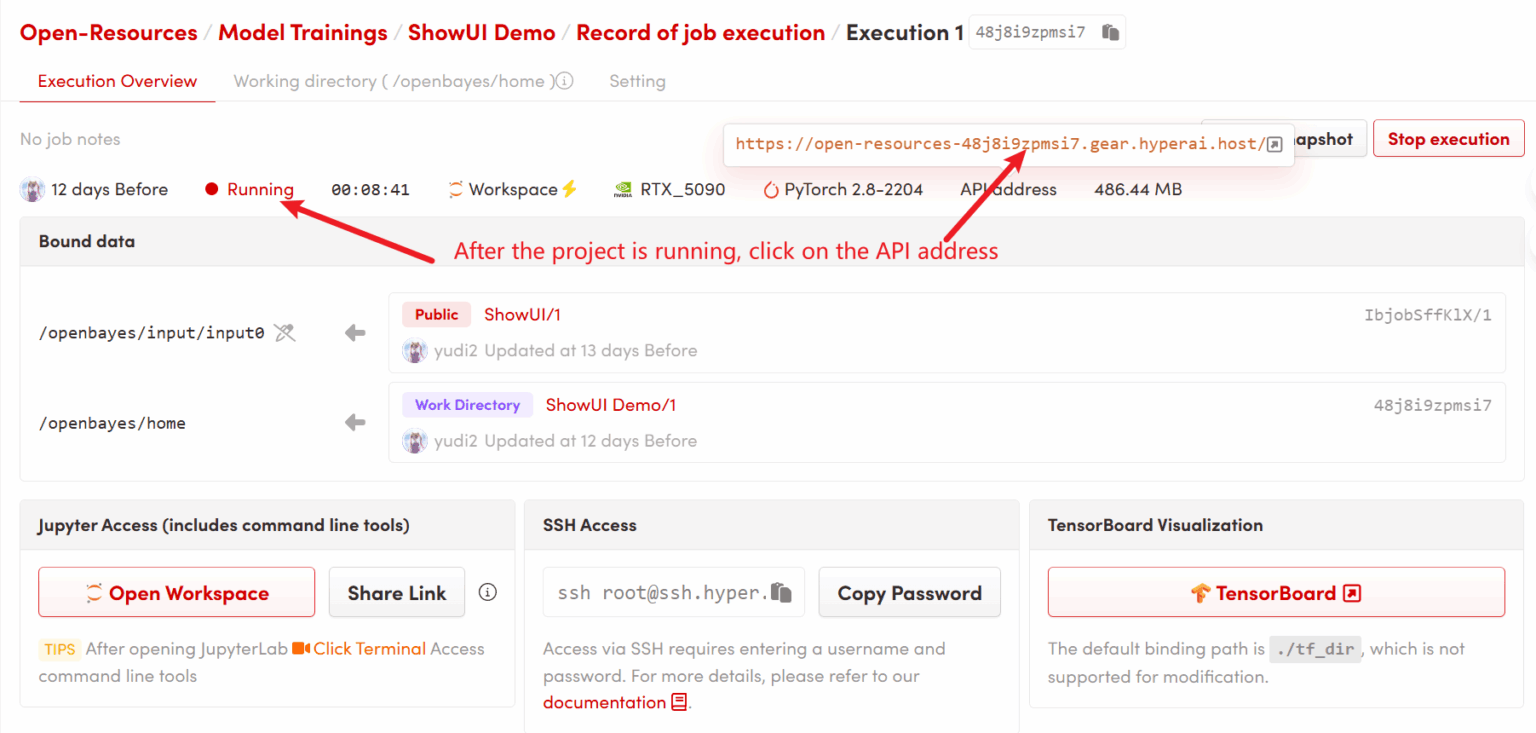Click the Copy Password button
Viewport: 1536px width, 733px height.
pos(909,593)
